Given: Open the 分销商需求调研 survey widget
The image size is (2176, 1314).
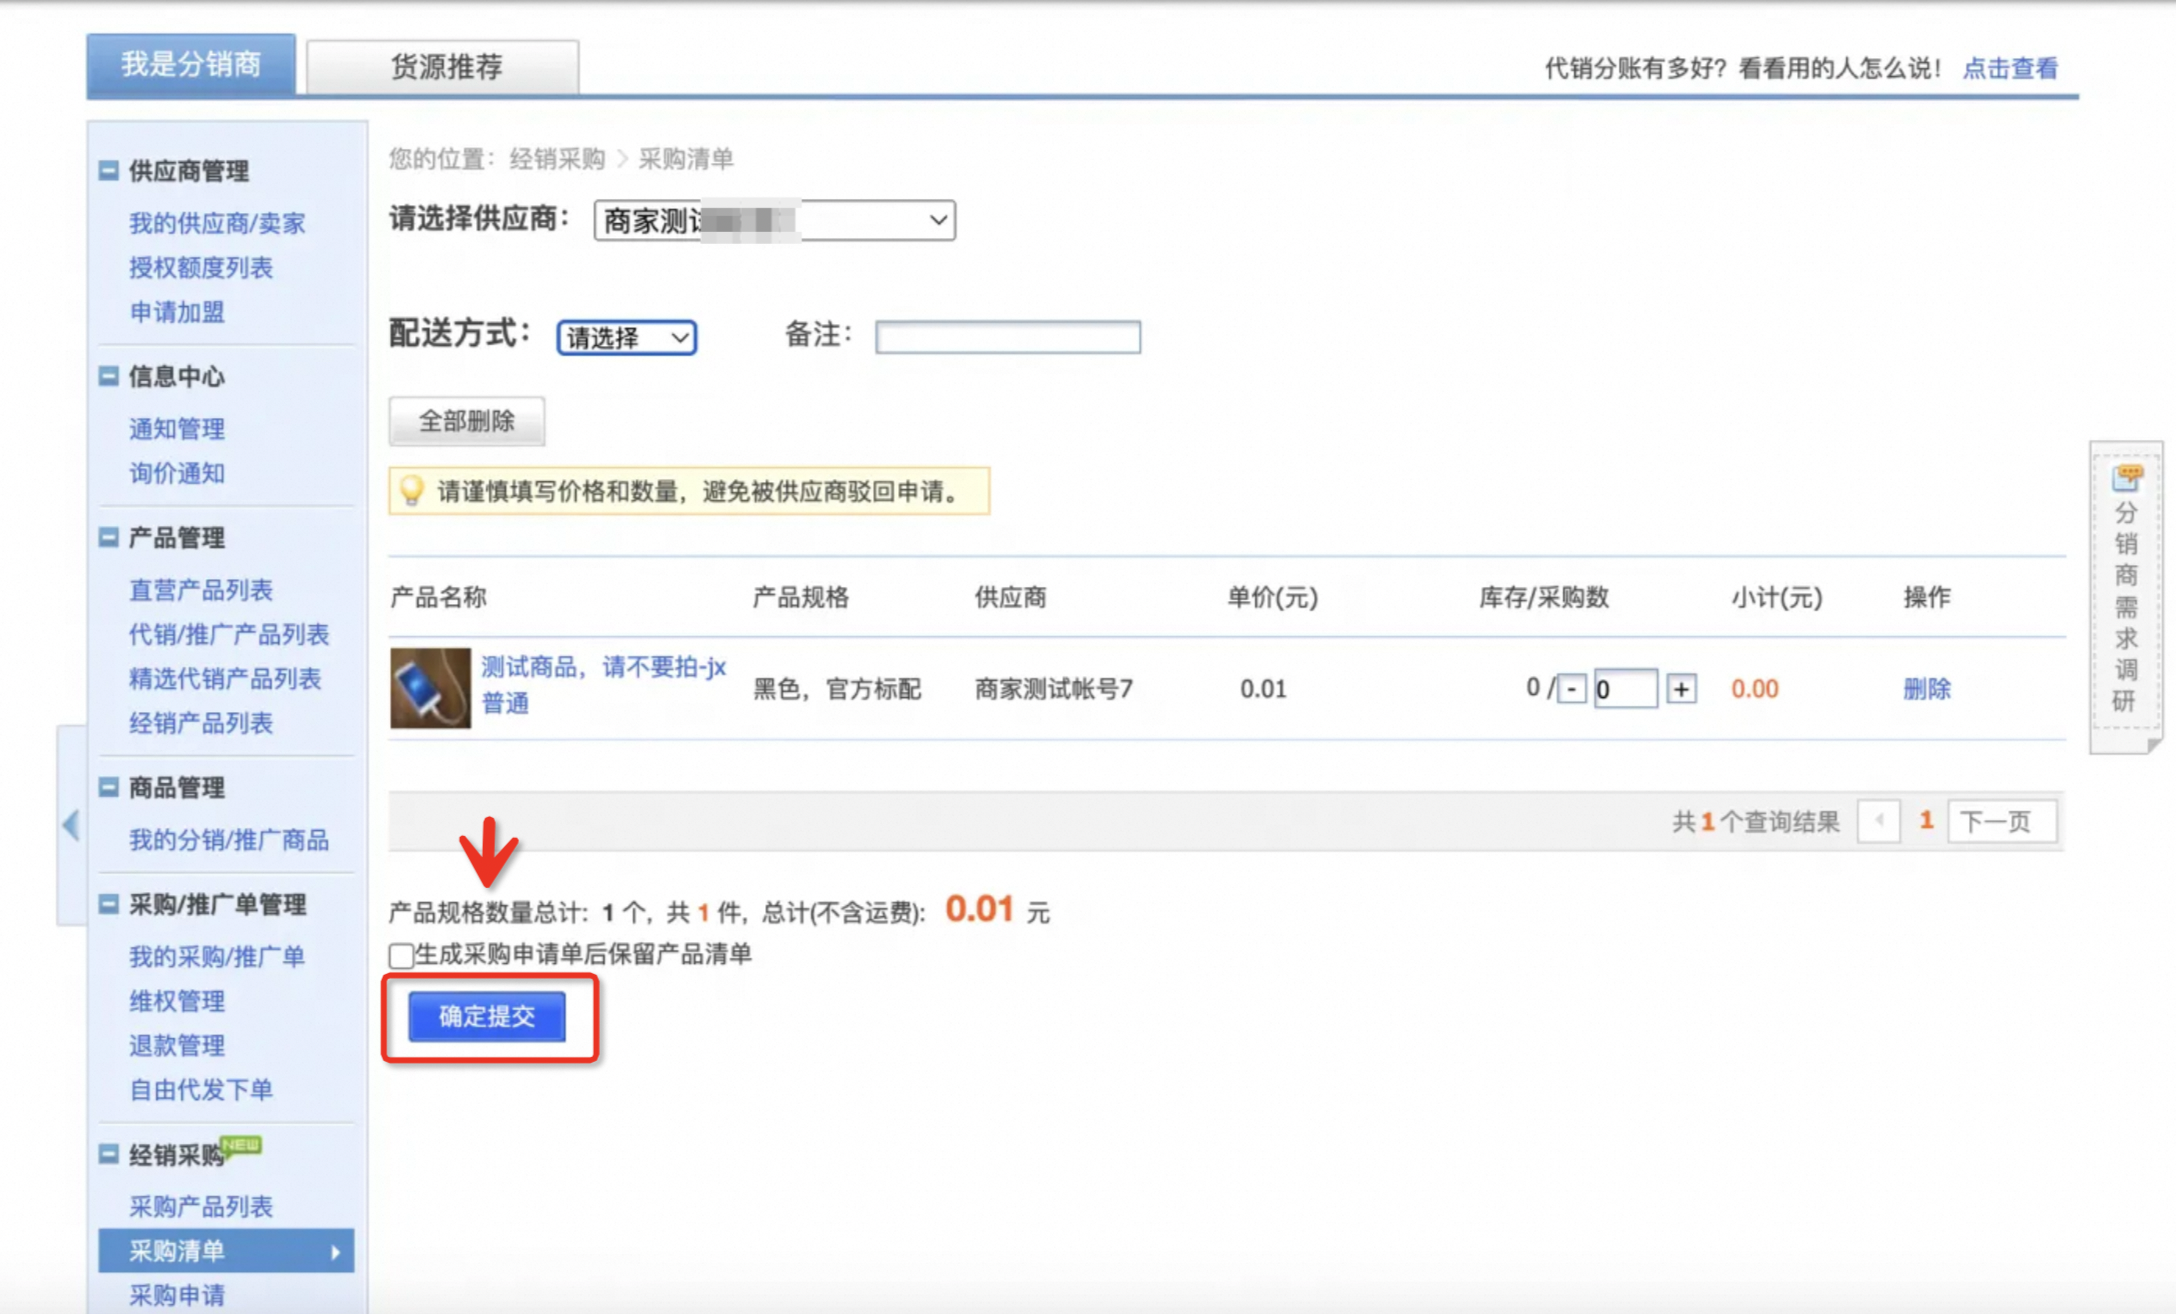Looking at the screenshot, I should click(2125, 597).
